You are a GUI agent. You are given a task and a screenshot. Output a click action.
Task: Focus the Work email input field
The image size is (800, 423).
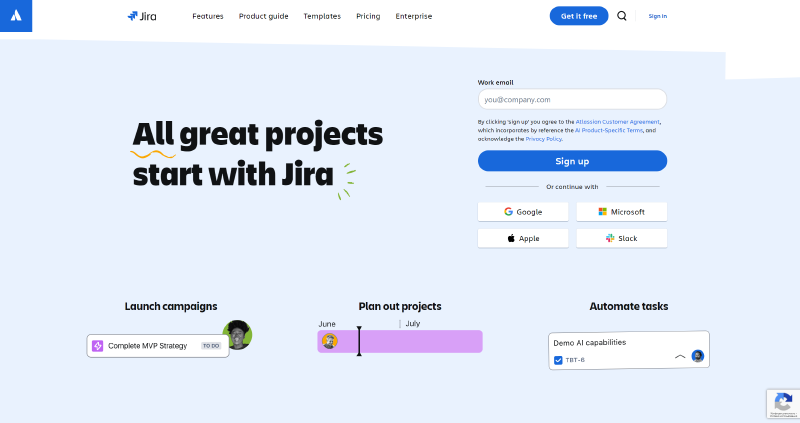click(x=572, y=99)
